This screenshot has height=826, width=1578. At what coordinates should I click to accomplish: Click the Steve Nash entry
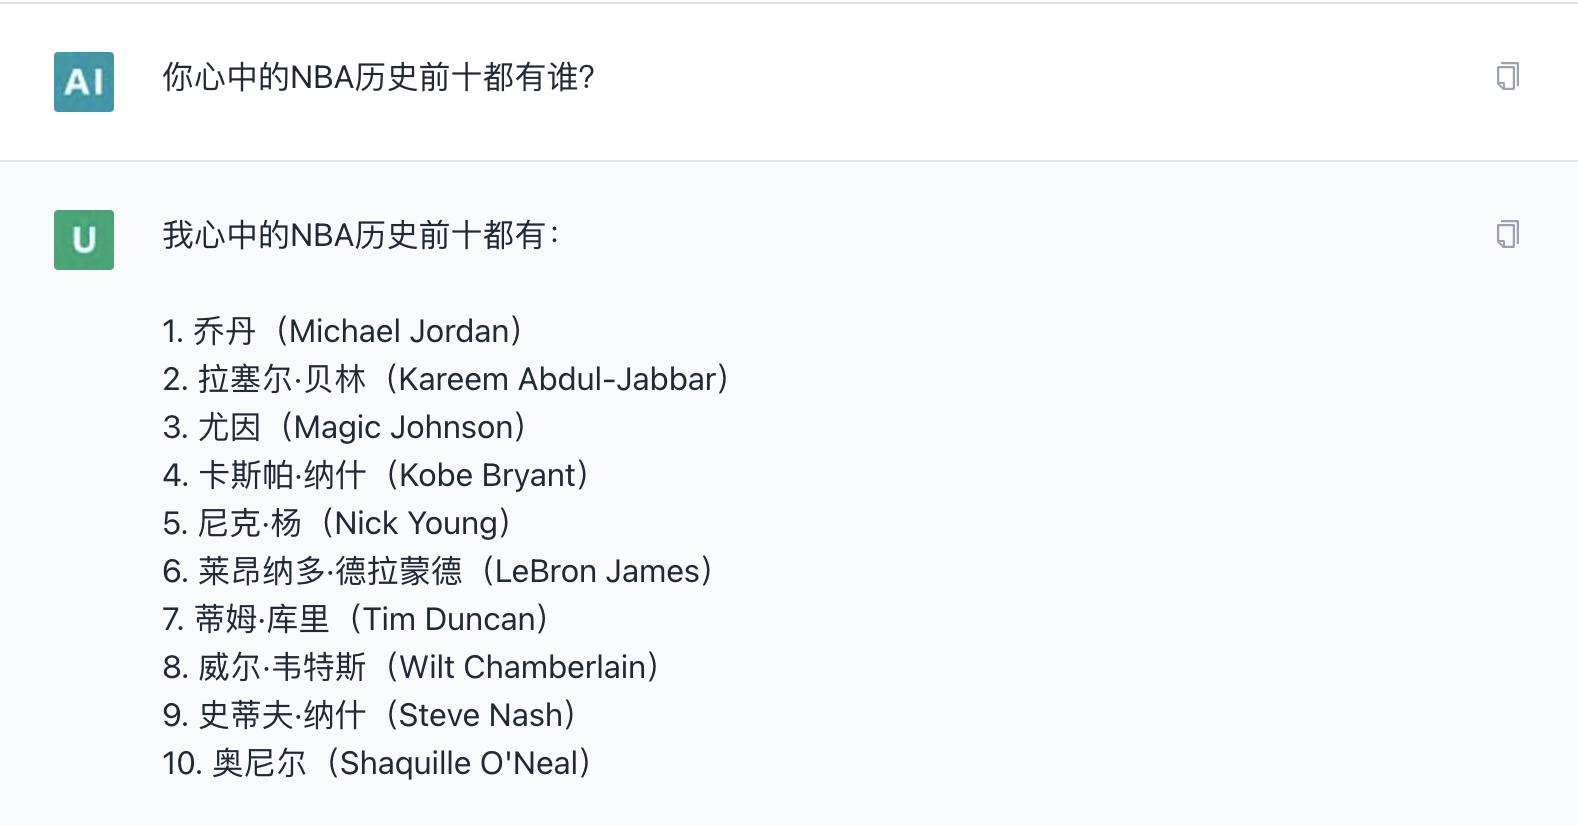tap(370, 714)
